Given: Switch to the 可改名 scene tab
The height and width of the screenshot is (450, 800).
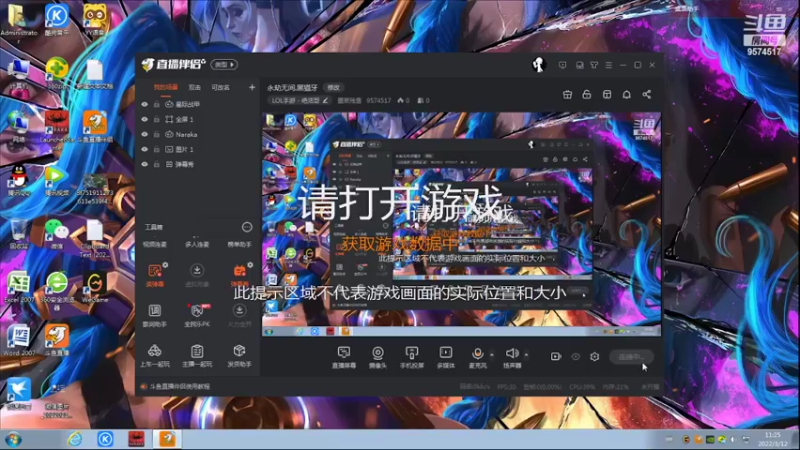Looking at the screenshot, I should [220, 88].
